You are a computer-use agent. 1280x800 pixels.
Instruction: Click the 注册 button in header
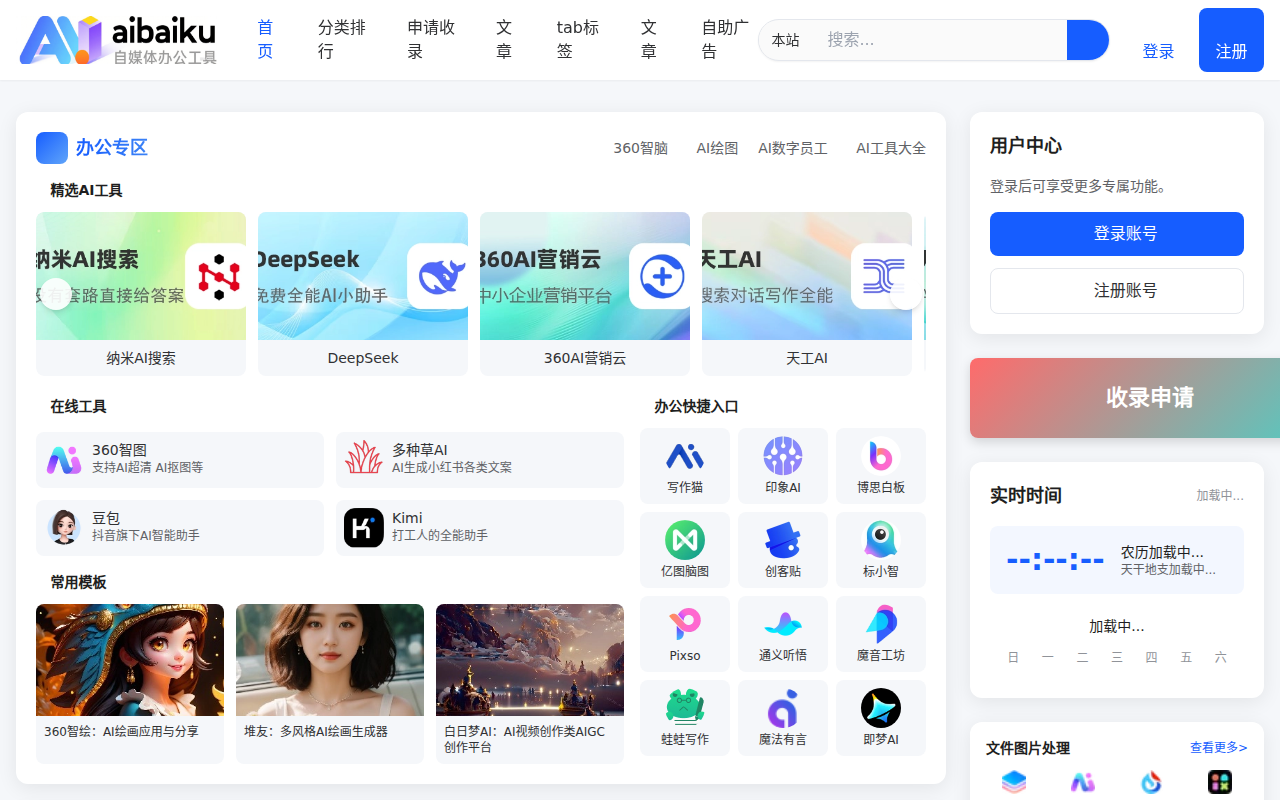point(1231,40)
